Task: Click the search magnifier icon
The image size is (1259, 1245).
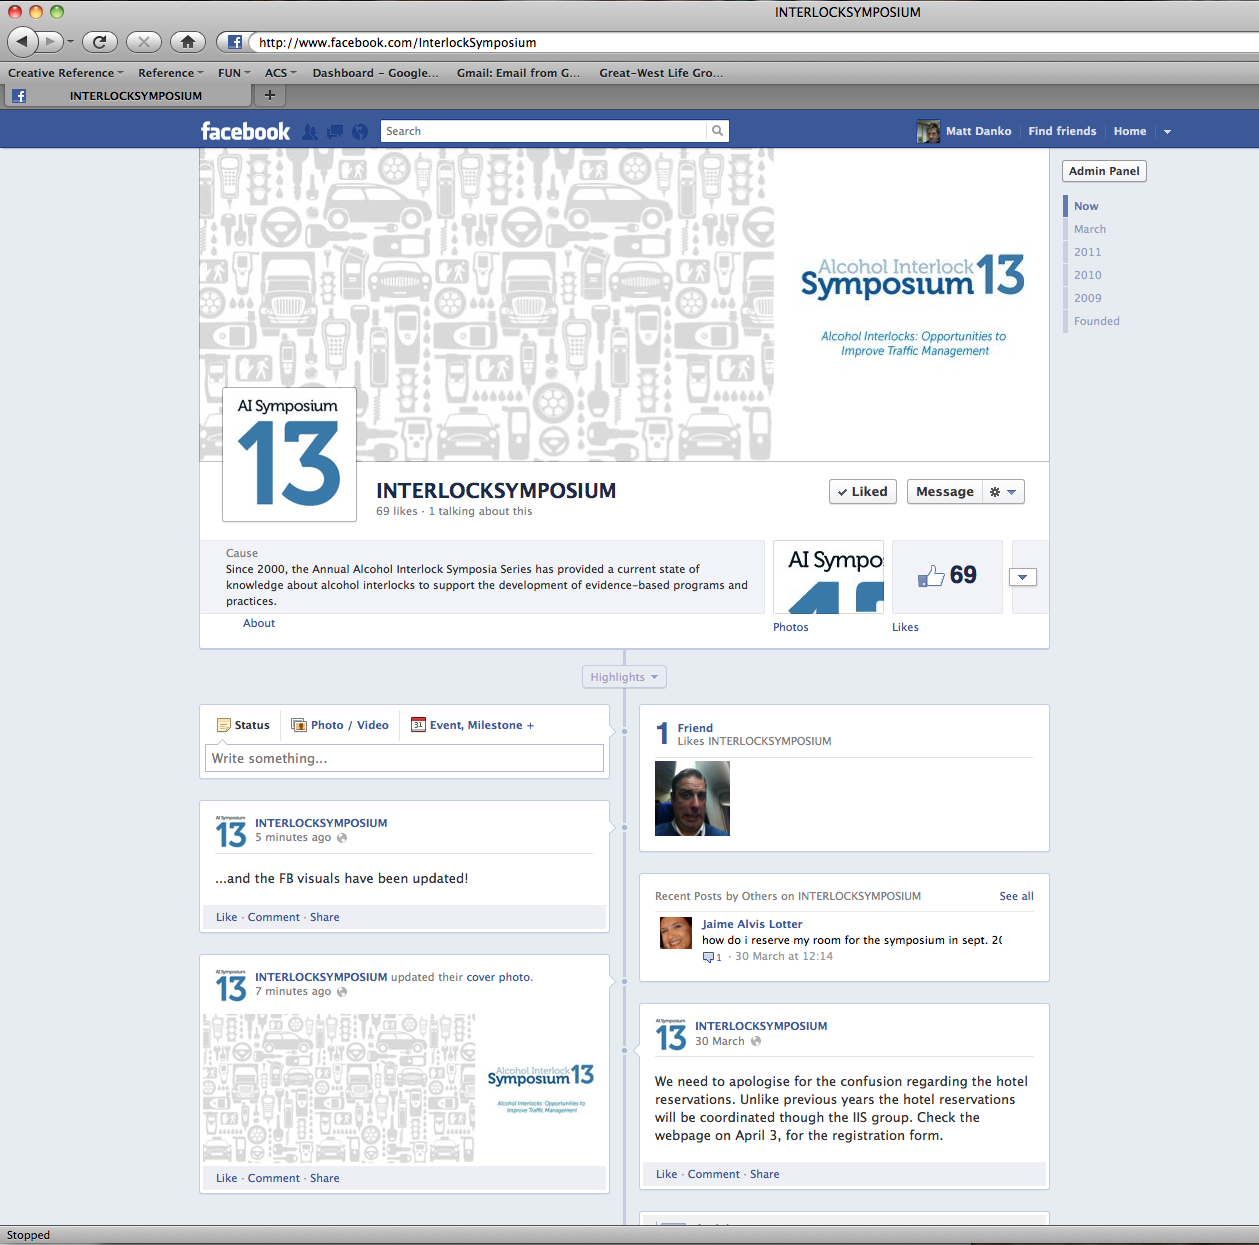Action: (x=717, y=131)
